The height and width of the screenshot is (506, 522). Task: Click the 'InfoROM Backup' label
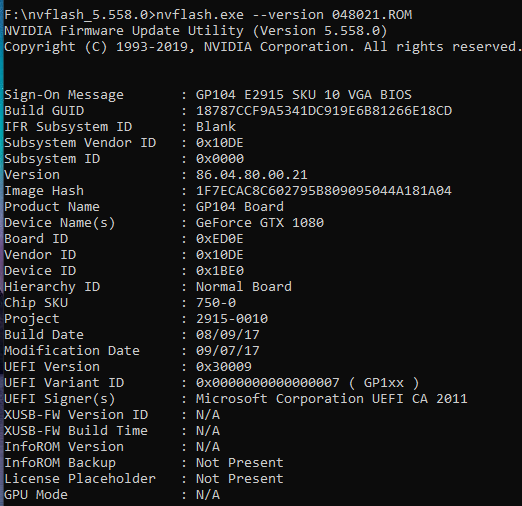[60, 463]
